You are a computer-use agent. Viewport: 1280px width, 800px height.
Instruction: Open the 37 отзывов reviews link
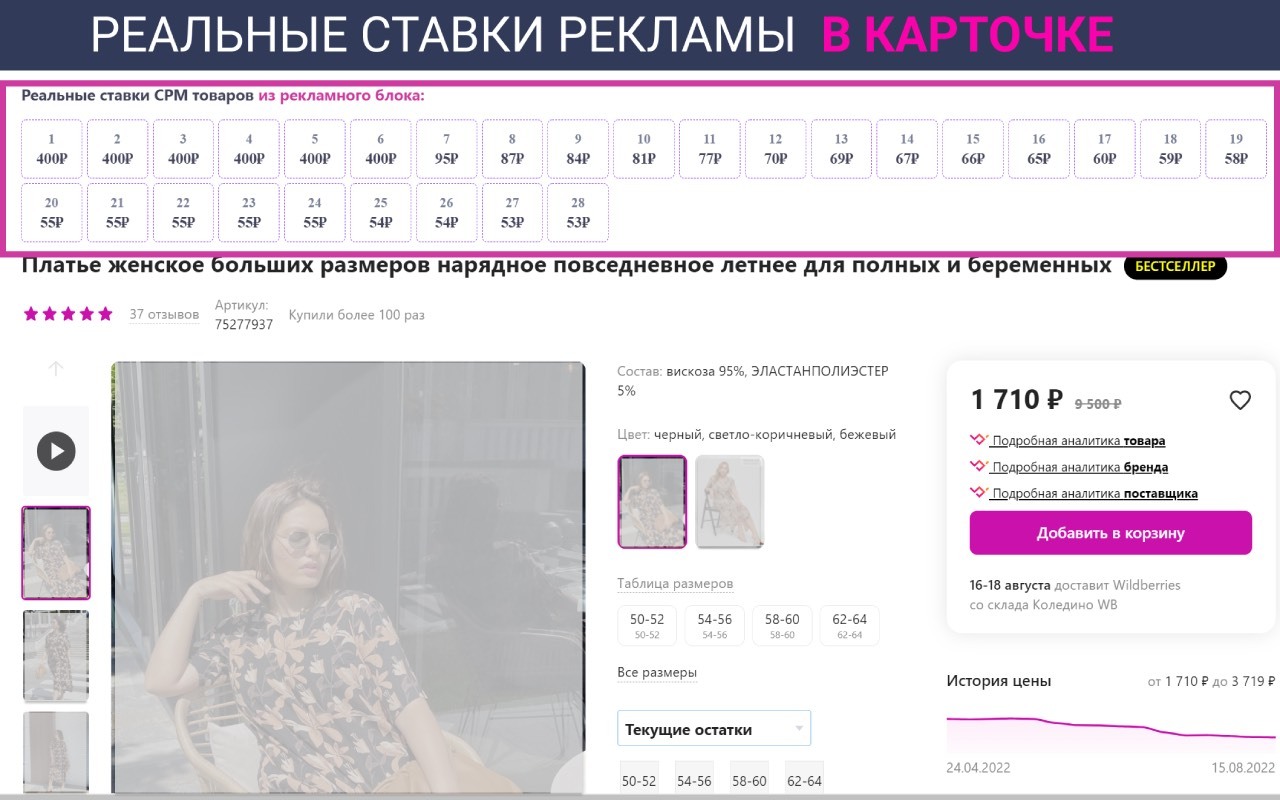pos(164,315)
